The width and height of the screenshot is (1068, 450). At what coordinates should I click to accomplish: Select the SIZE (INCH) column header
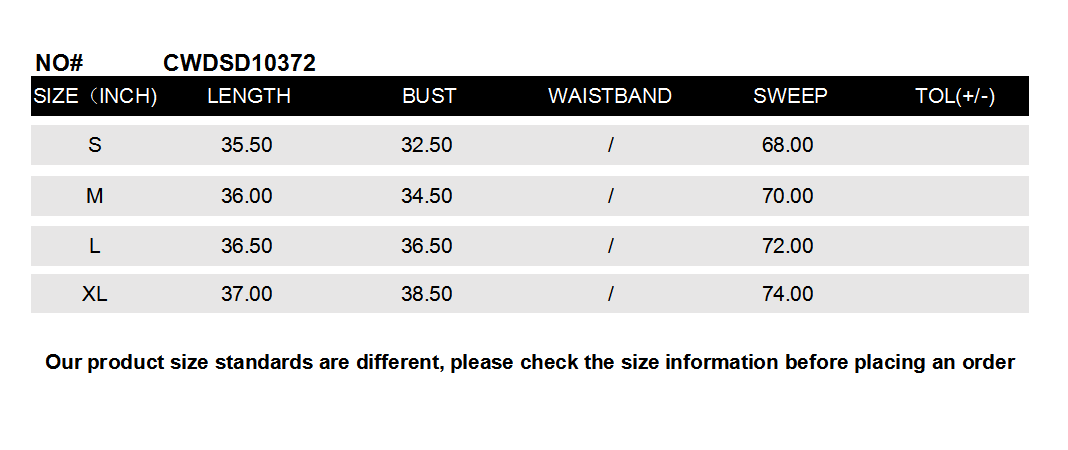96,96
